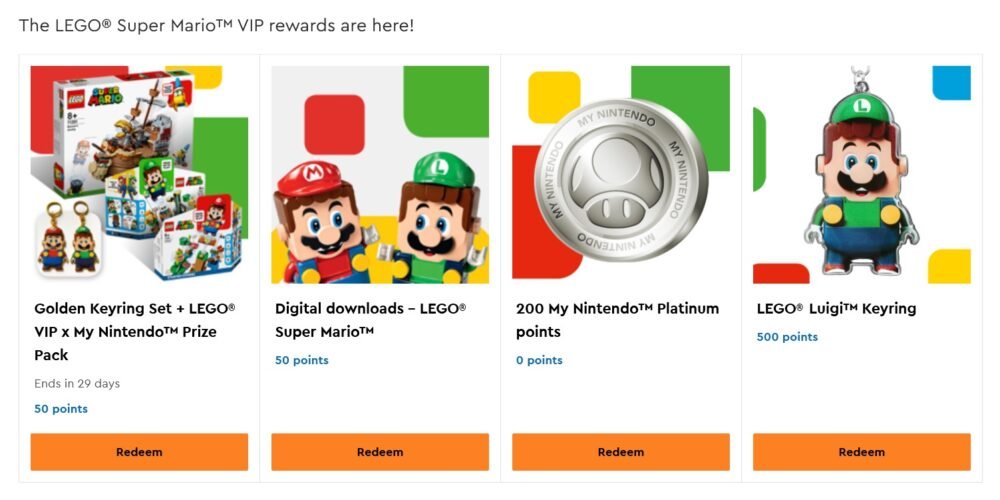This screenshot has width=1000, height=500.
Task: Redeem the LEGO Luigi Keyring reward
Action: (862, 452)
